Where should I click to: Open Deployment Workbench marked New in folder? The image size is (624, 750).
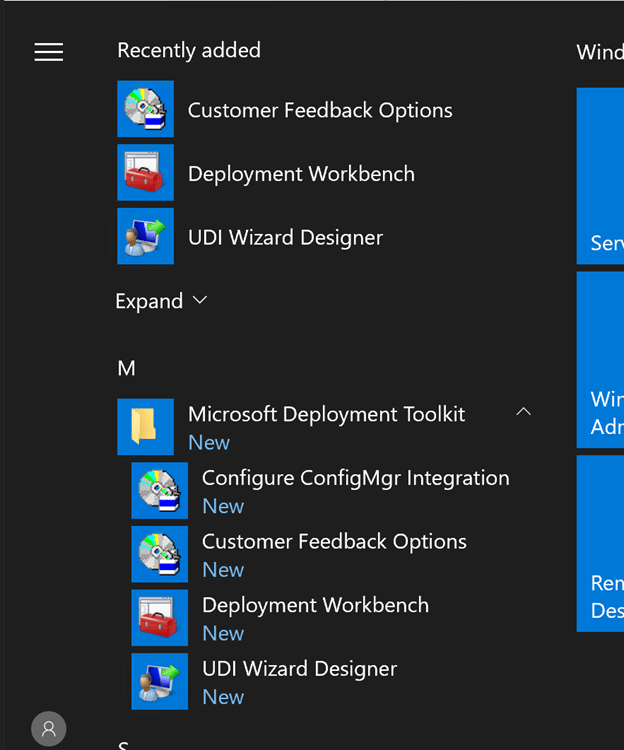(x=316, y=605)
